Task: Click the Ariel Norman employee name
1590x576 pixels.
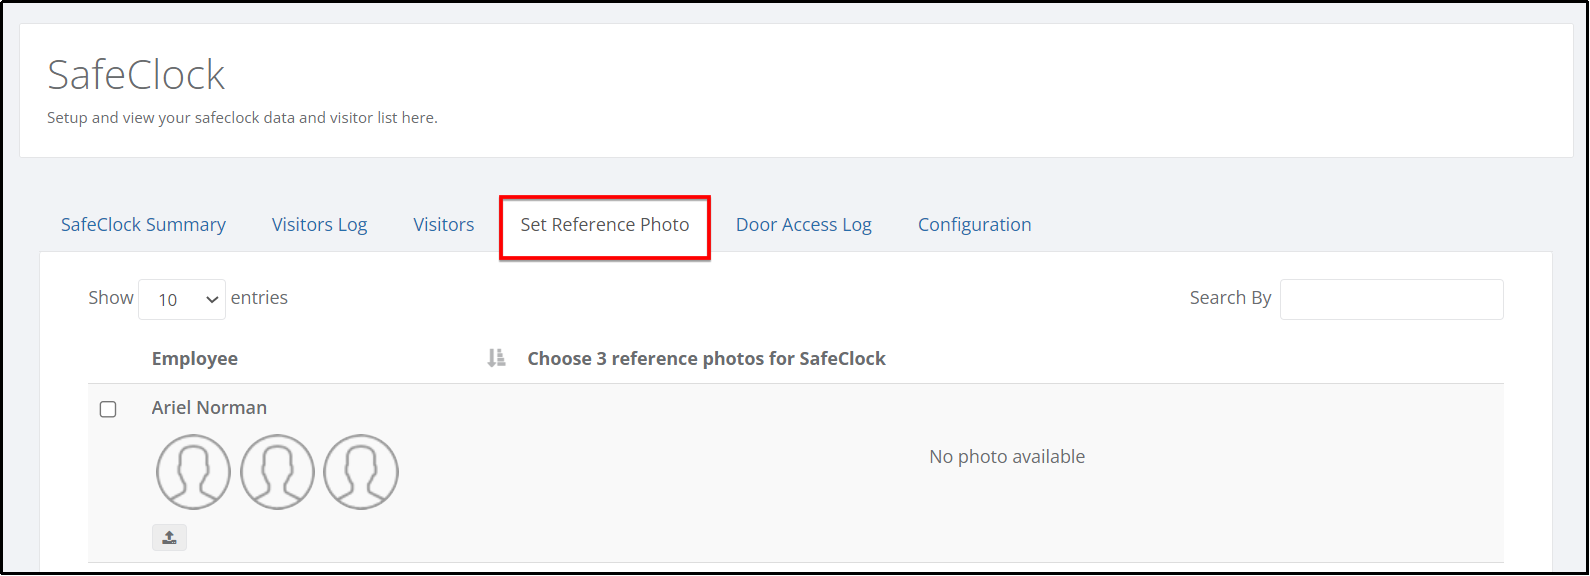Action: point(209,408)
